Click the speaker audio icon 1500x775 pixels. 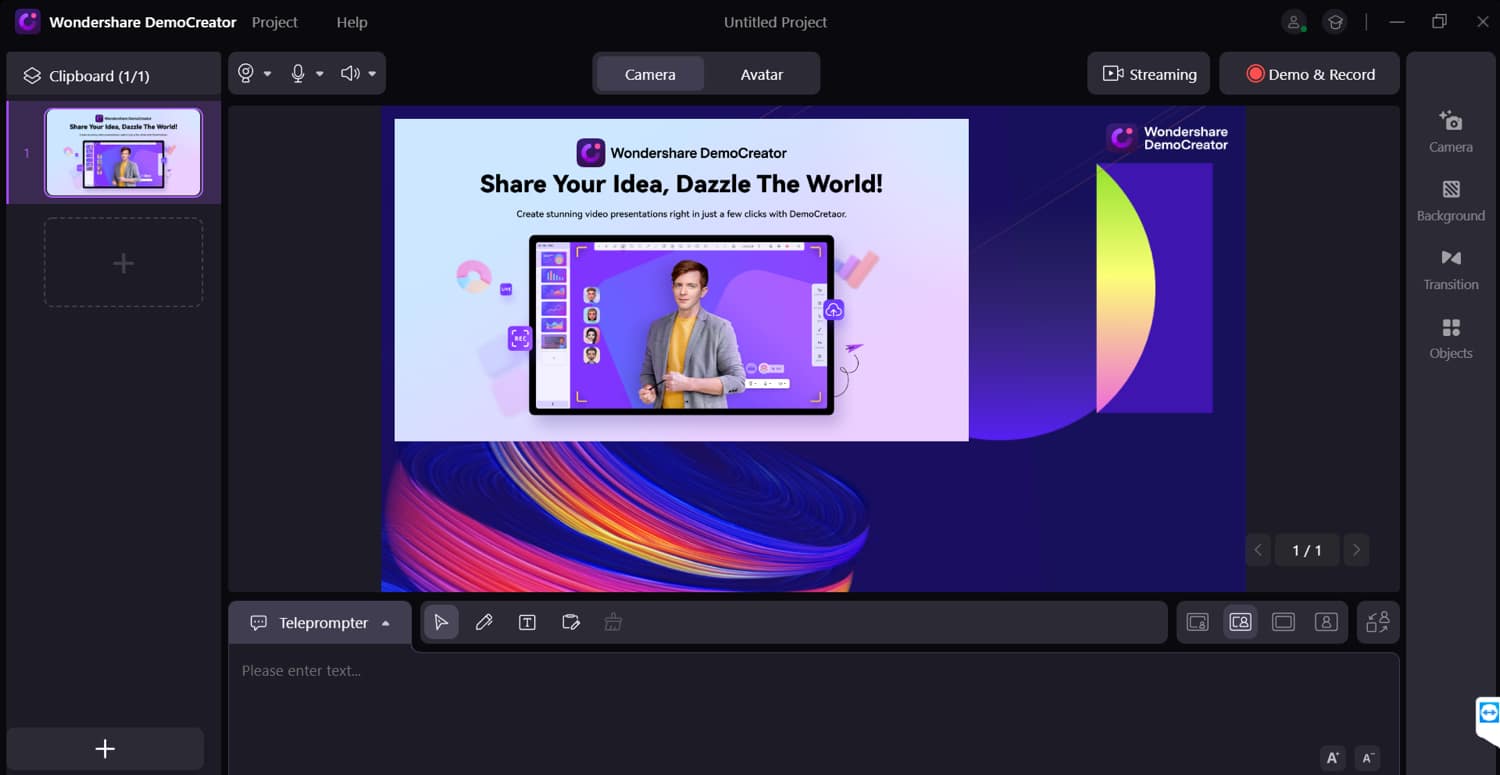click(x=350, y=73)
